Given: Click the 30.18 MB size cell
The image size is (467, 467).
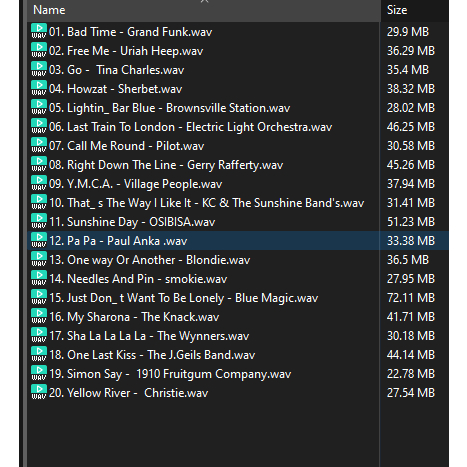Looking at the screenshot, I should coord(411,336).
